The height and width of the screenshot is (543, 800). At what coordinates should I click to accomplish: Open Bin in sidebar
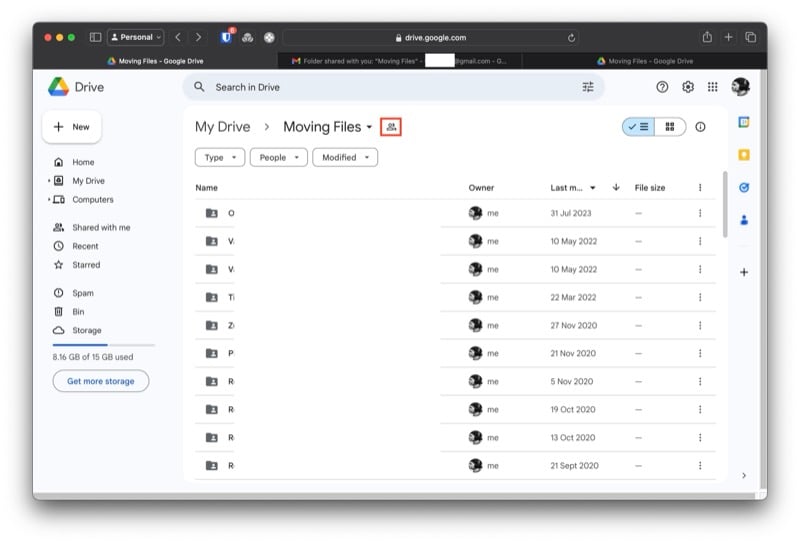pyautogui.click(x=78, y=312)
